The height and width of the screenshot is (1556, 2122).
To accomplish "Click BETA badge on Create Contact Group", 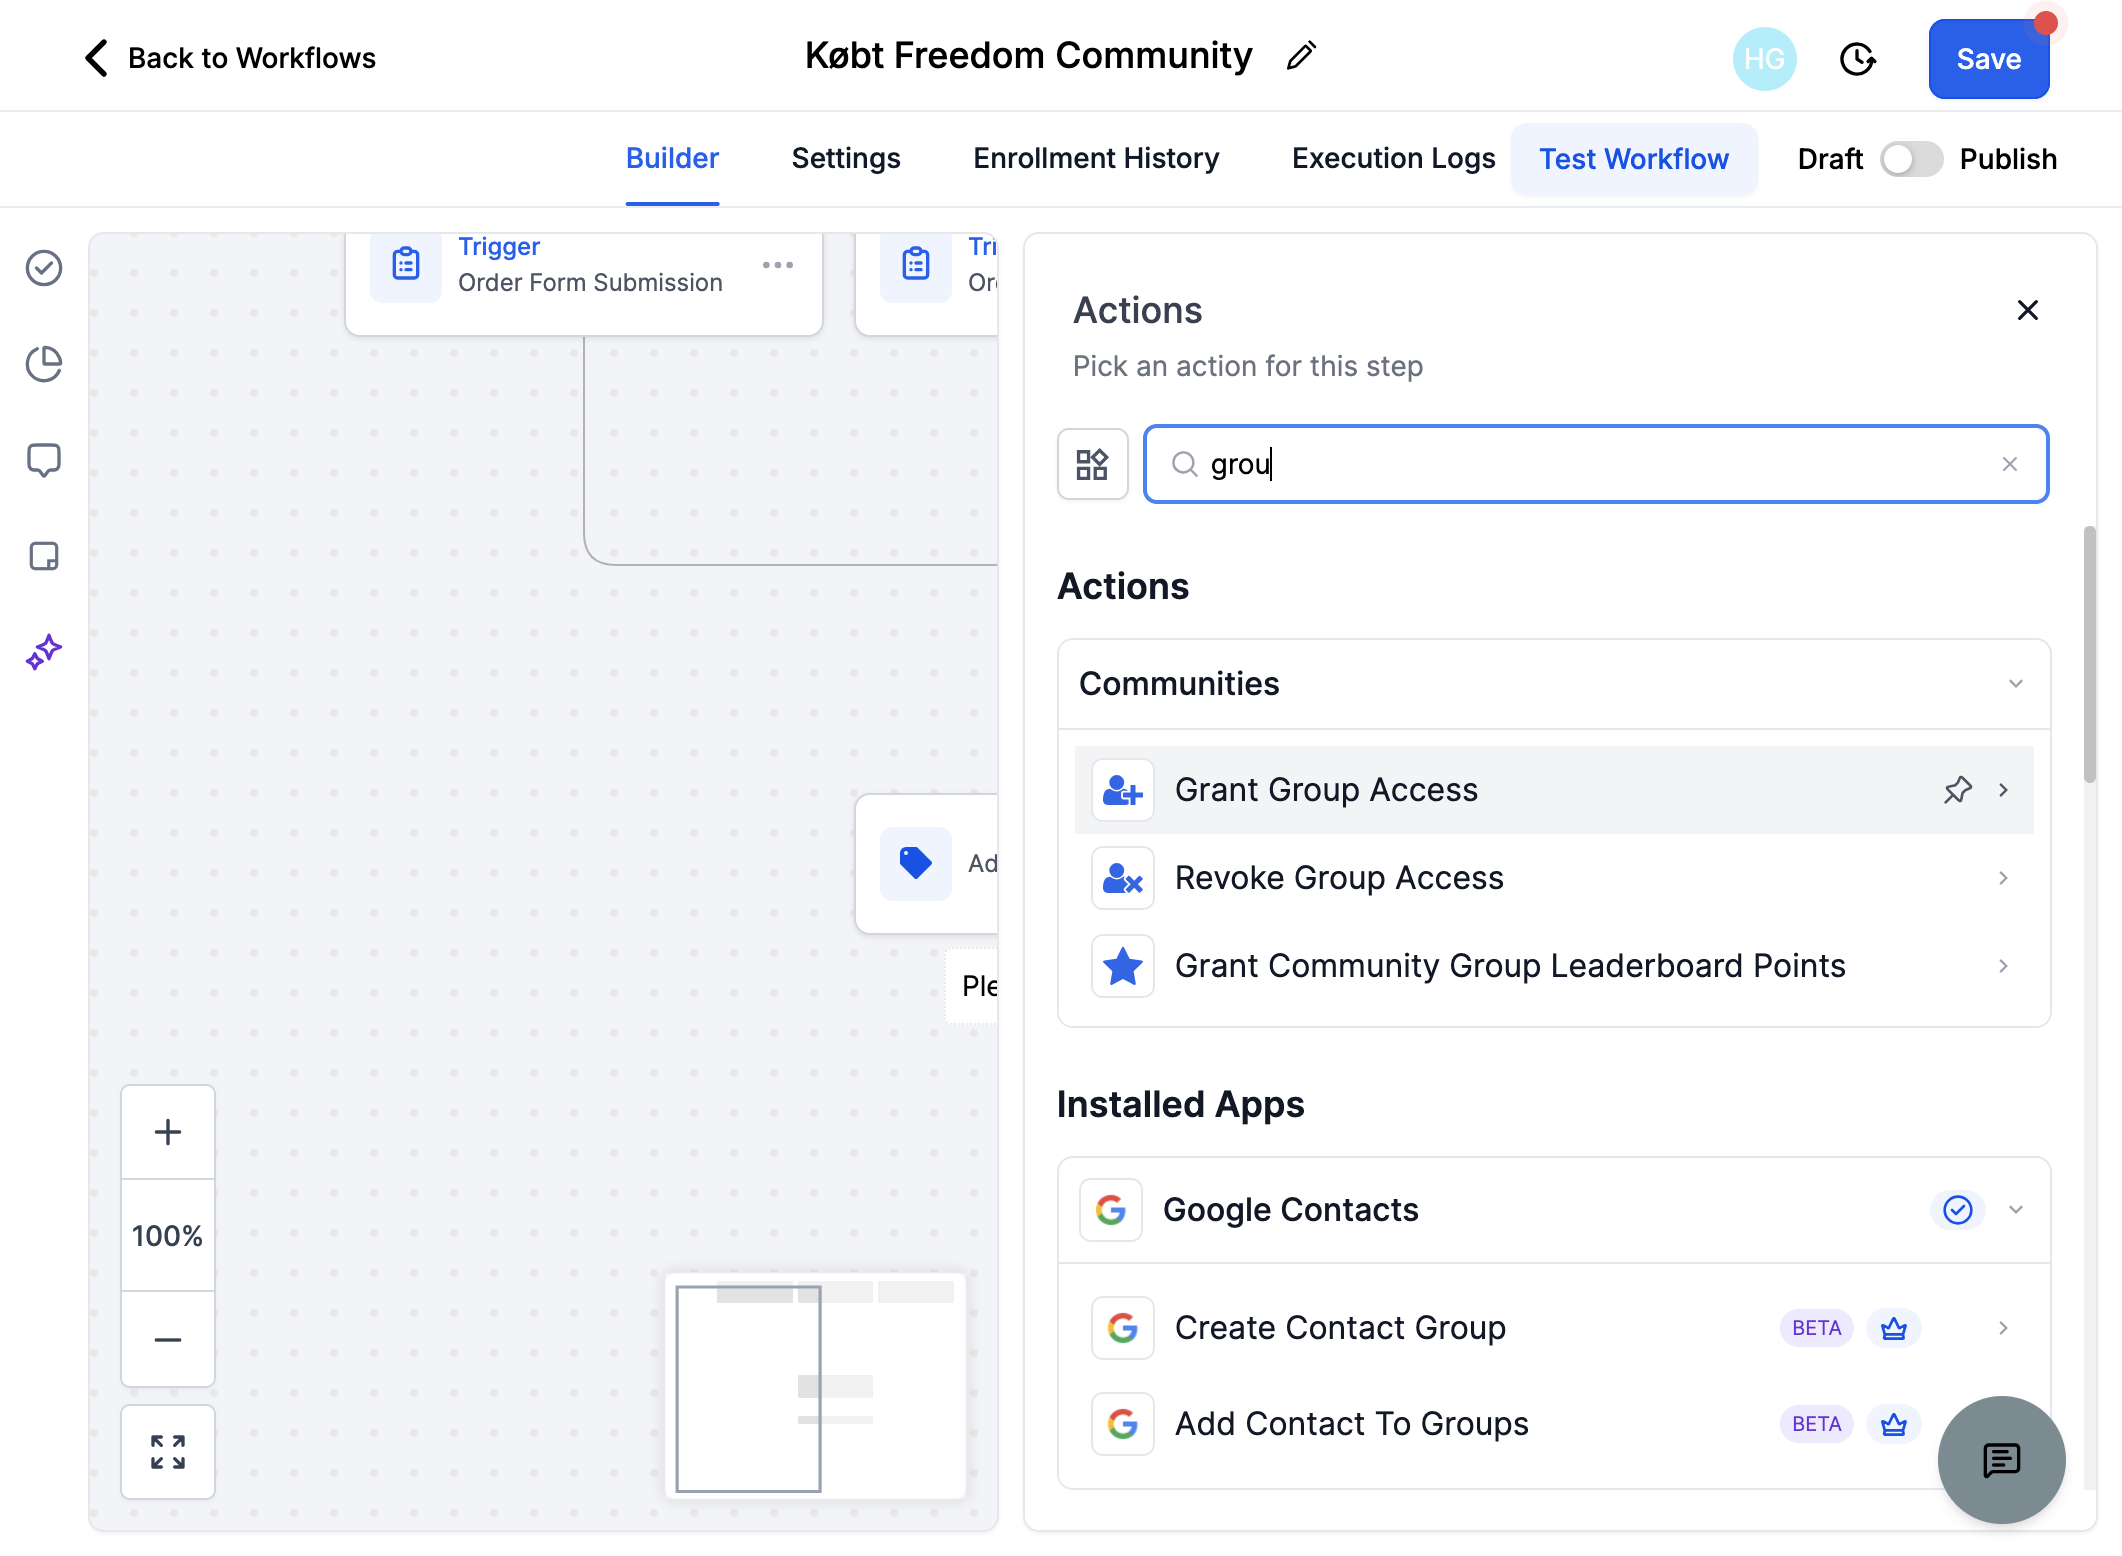I will point(1816,1328).
